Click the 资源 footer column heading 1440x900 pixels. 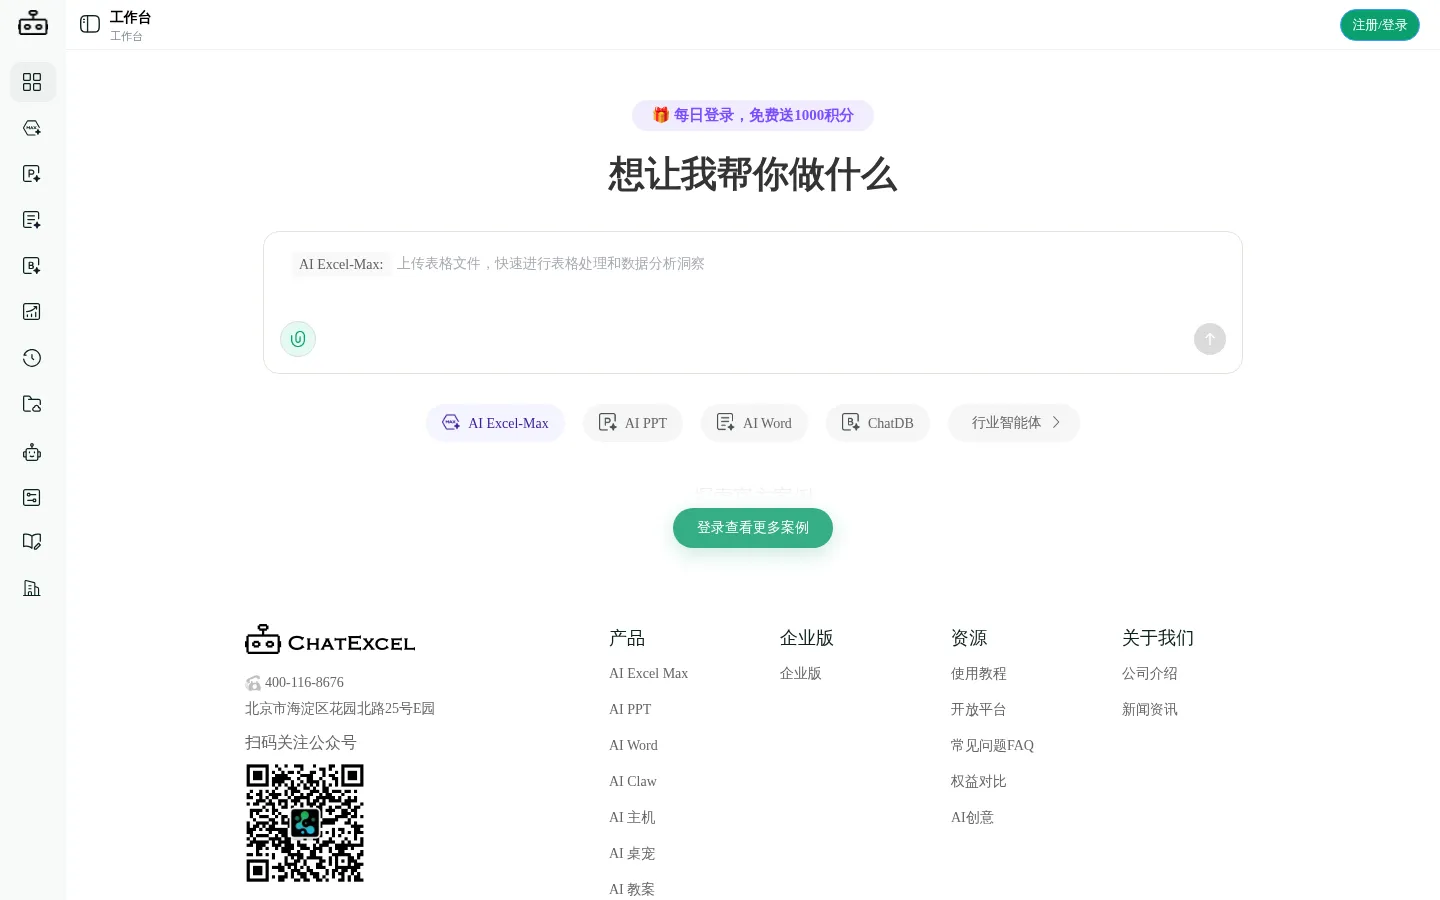[x=969, y=638]
